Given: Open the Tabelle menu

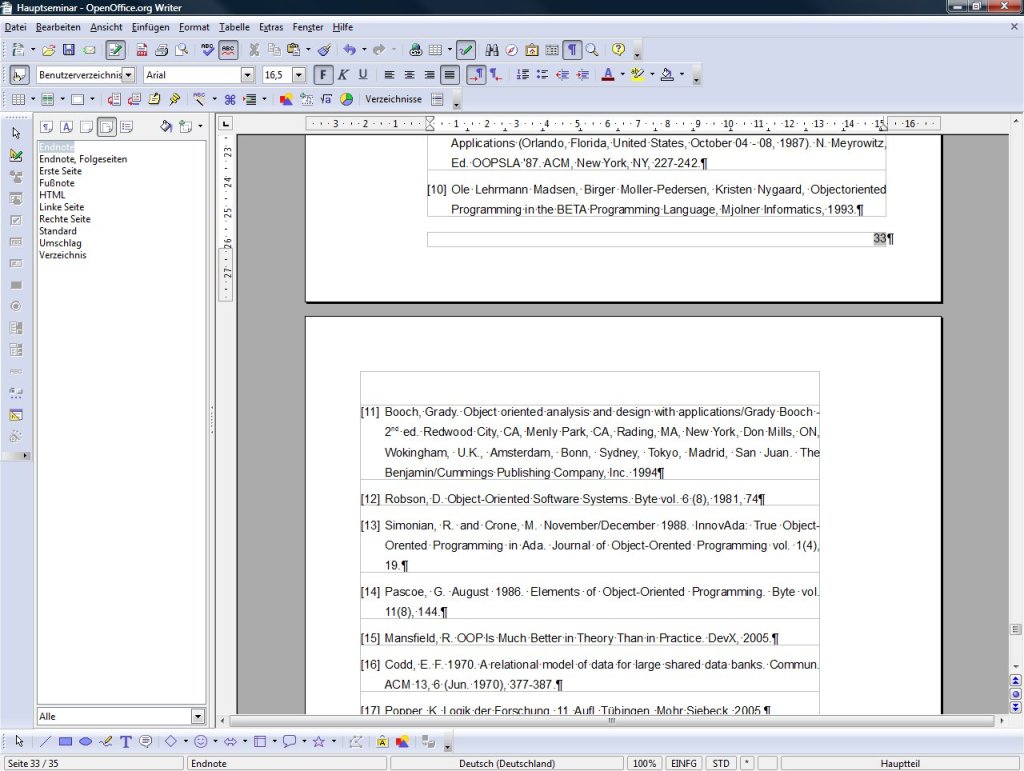Looking at the screenshot, I should [234, 27].
